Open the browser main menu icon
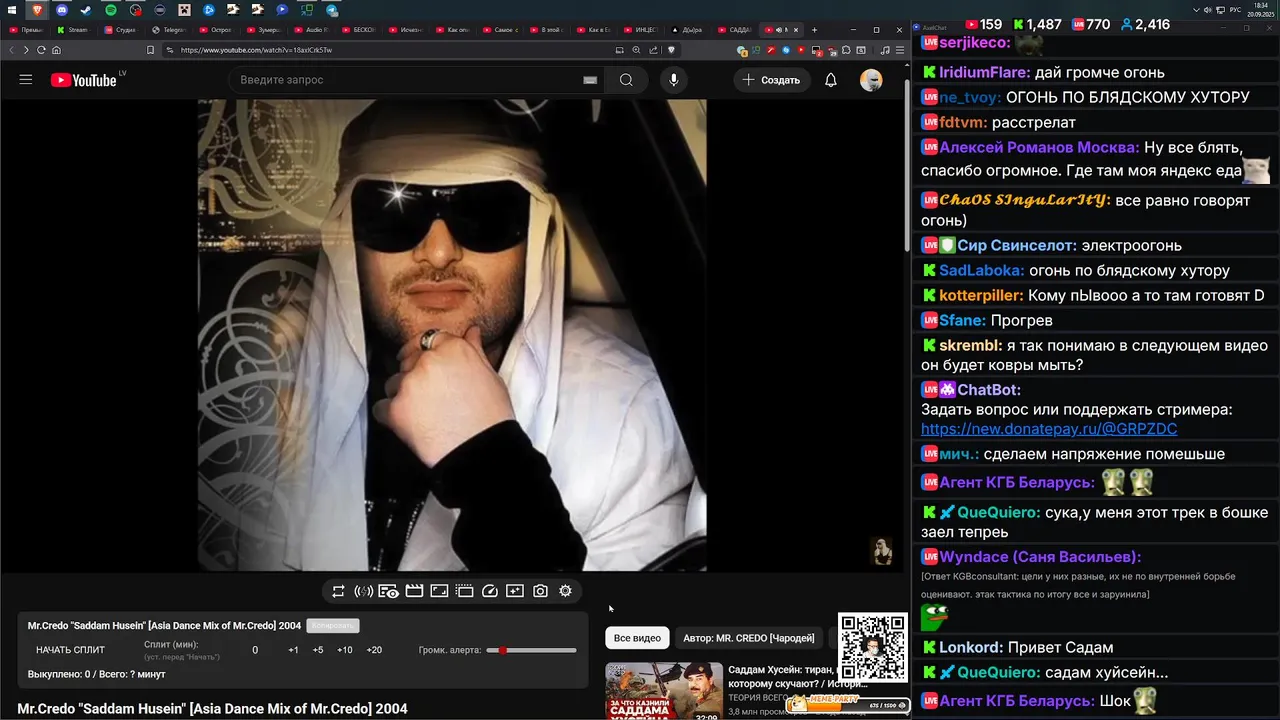The image size is (1280, 720). click(x=898, y=50)
